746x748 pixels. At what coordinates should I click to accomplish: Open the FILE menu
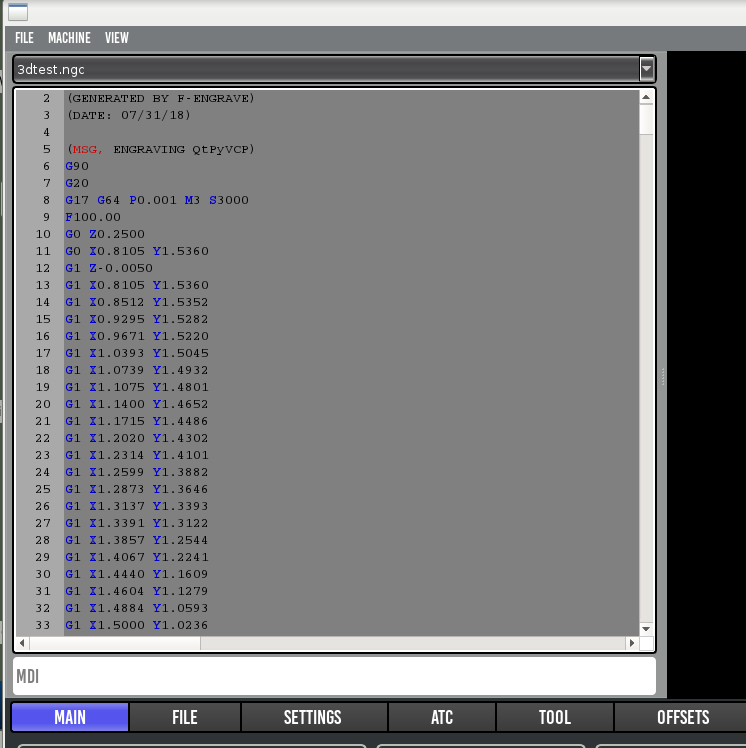(24, 38)
